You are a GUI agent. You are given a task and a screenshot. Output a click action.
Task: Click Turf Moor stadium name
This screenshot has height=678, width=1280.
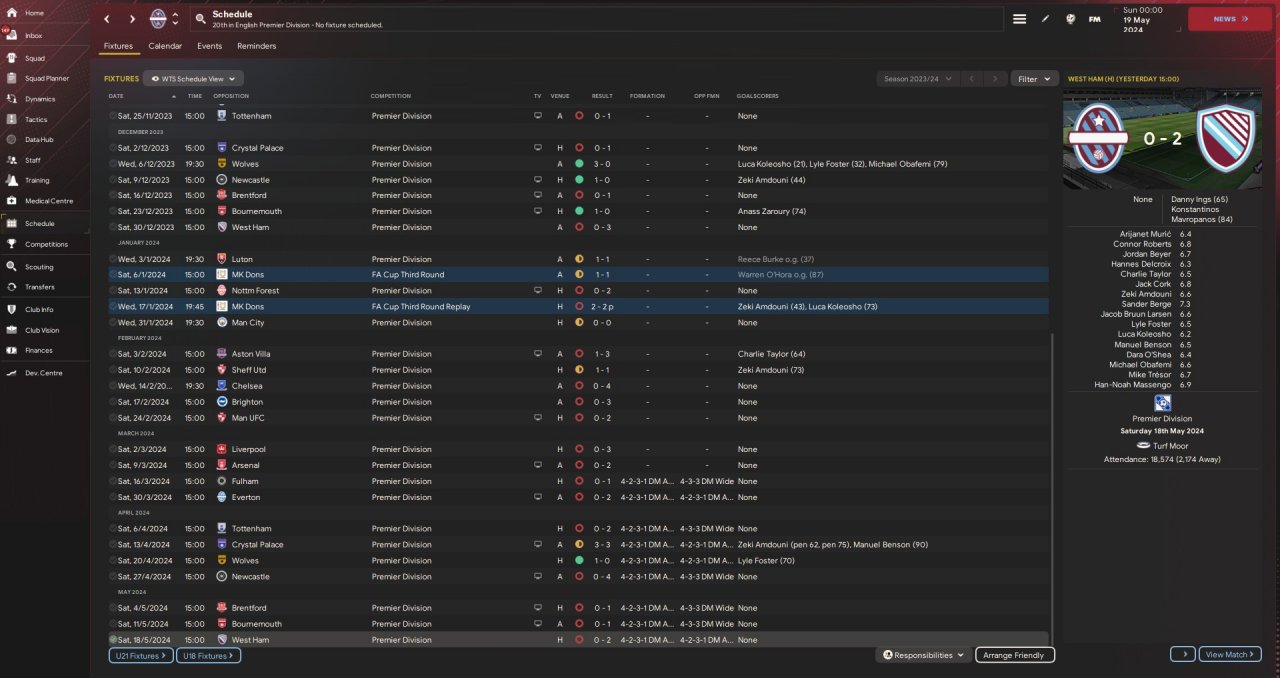[x=1171, y=445]
